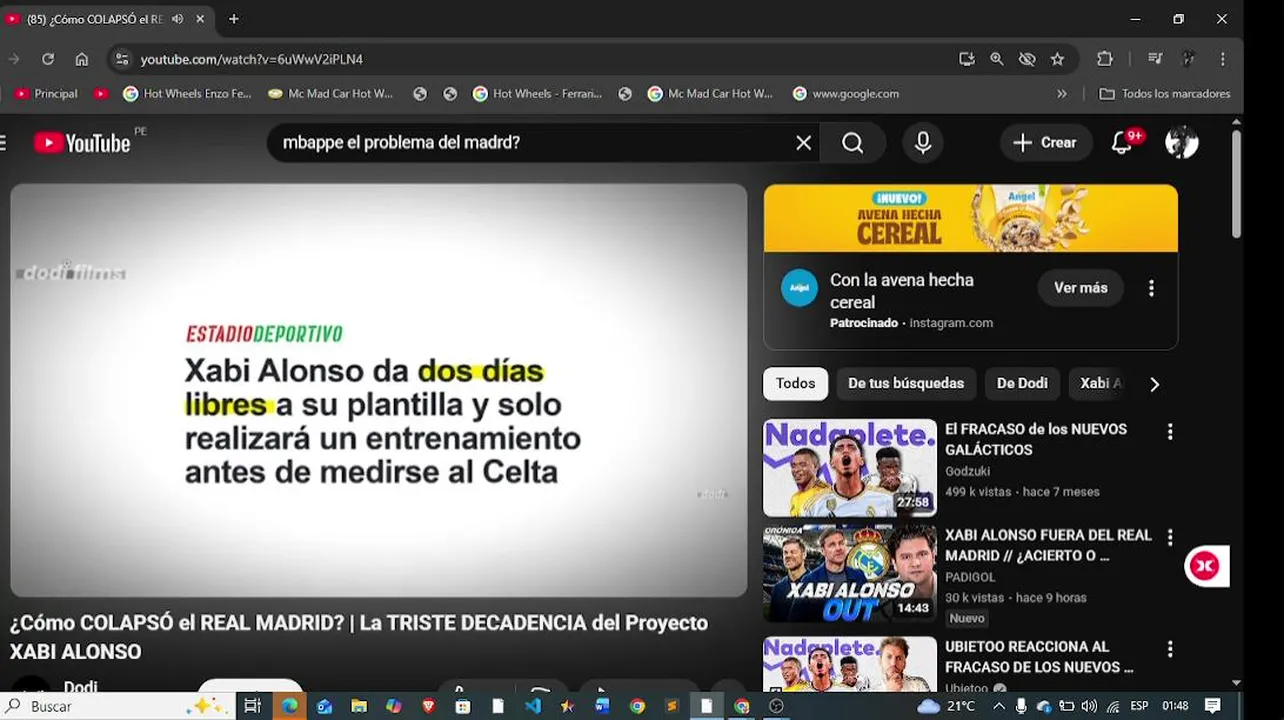The image size is (1284, 720).
Task: Open YouTube notifications bell
Action: point(1122,143)
